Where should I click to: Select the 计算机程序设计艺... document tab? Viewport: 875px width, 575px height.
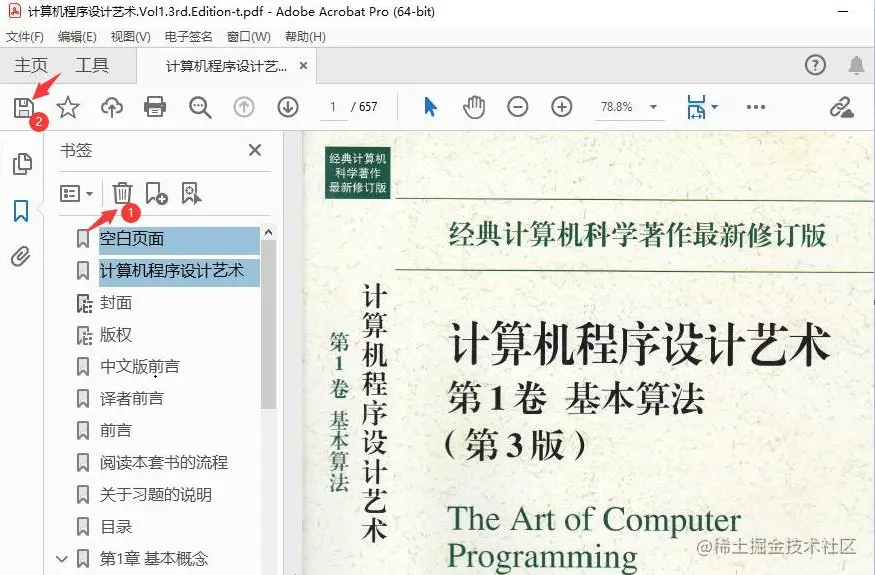point(226,66)
